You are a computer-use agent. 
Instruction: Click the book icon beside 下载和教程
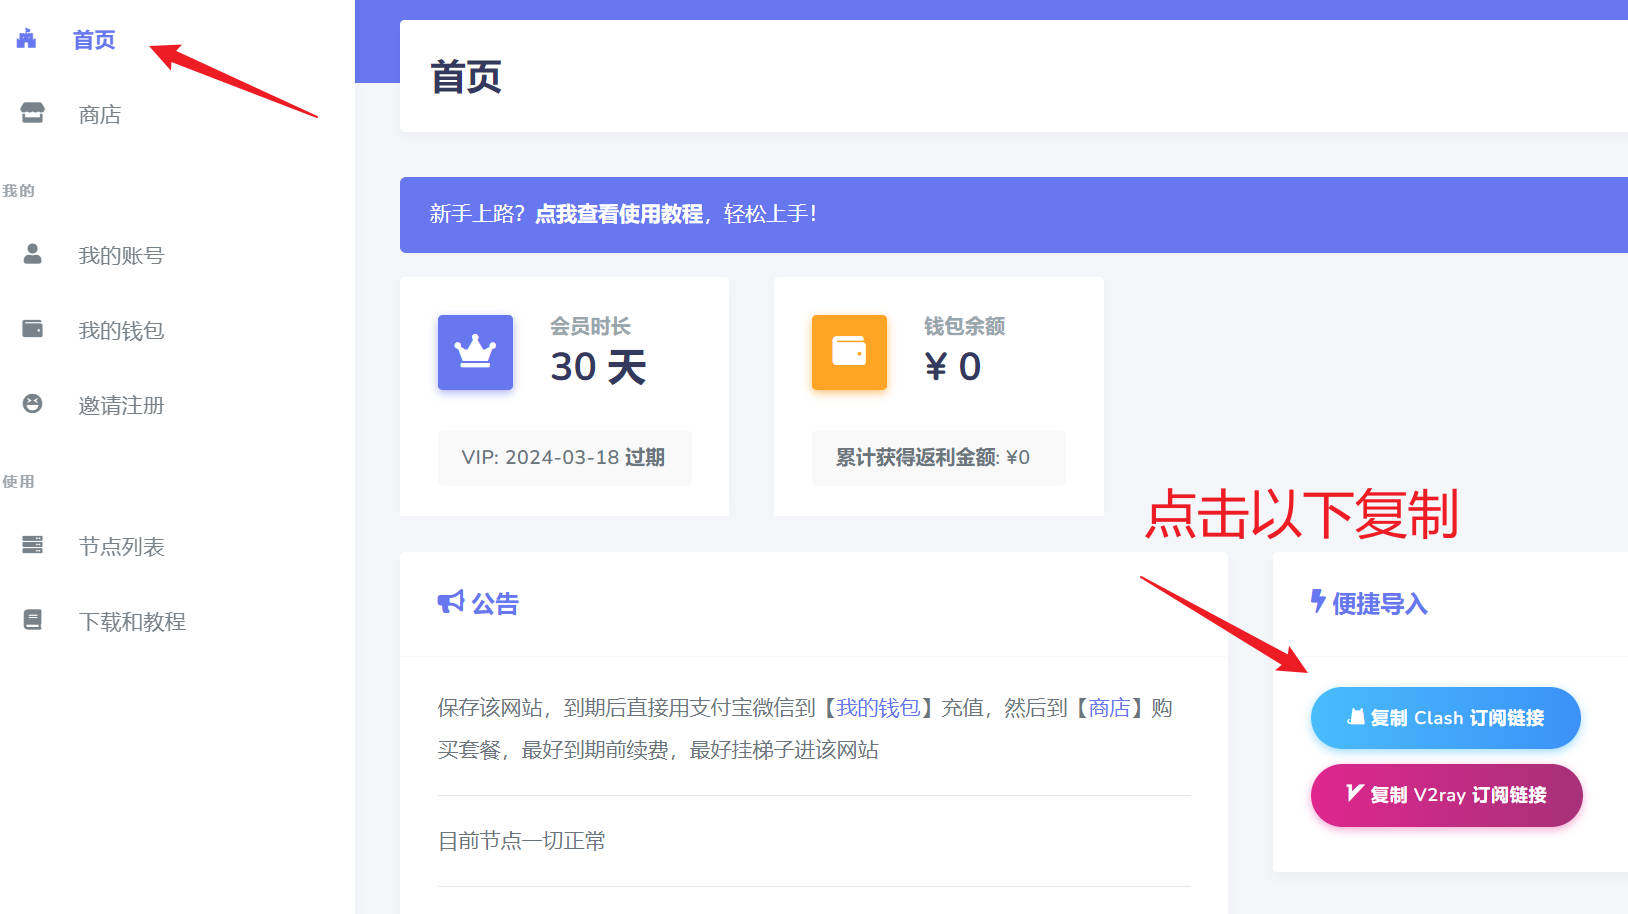click(x=32, y=620)
